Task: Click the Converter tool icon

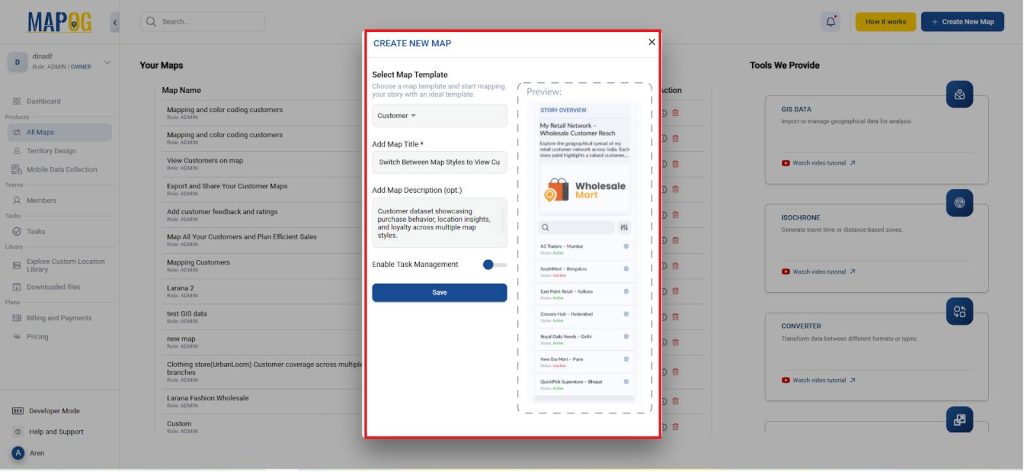Action: point(959,311)
